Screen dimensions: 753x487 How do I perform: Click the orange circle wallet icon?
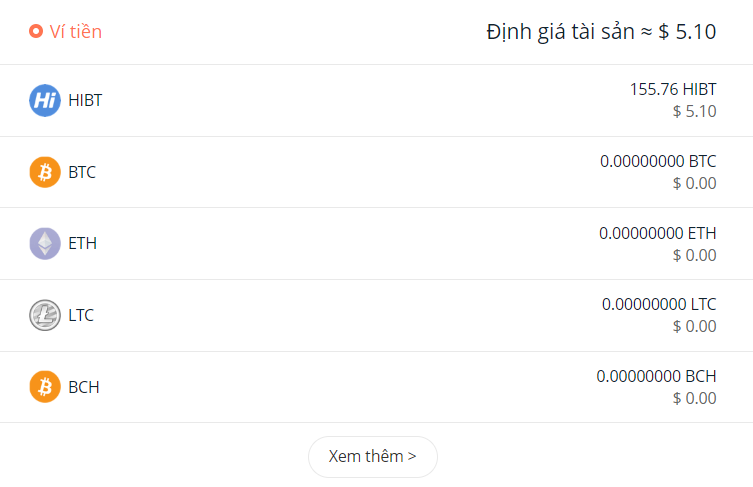coord(36,32)
